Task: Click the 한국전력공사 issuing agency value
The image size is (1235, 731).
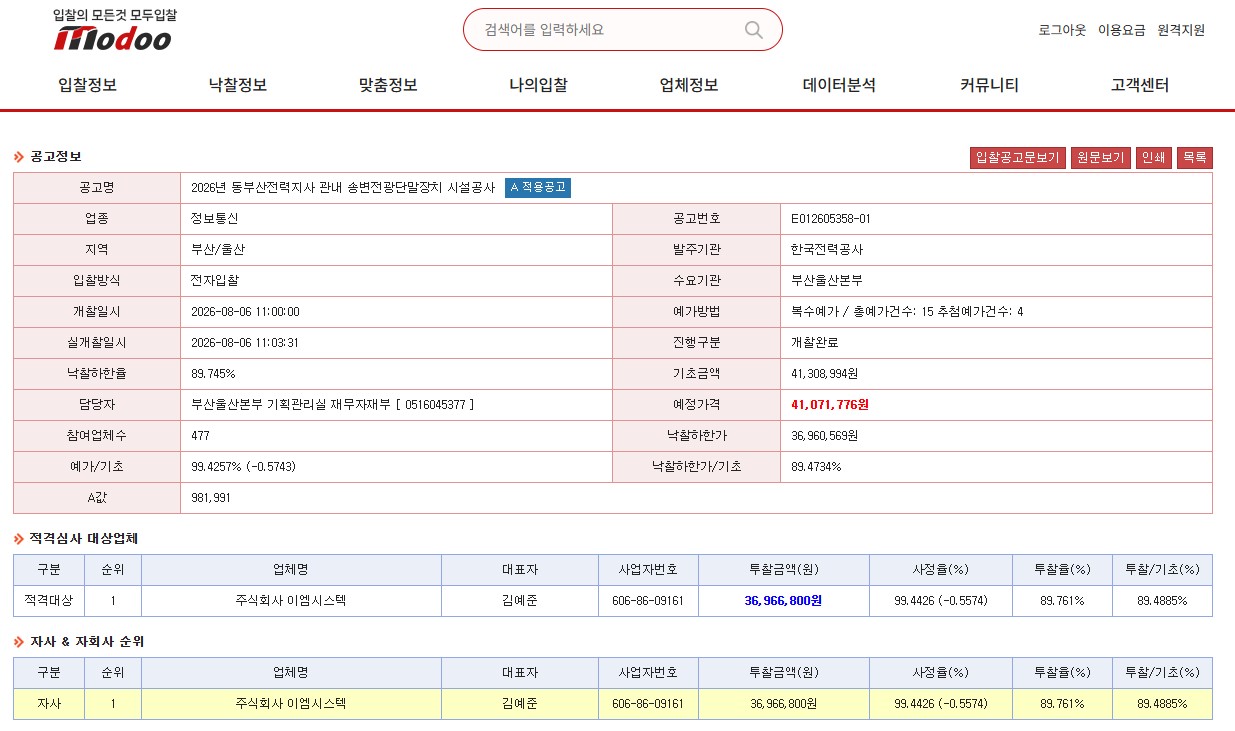Action: 827,250
